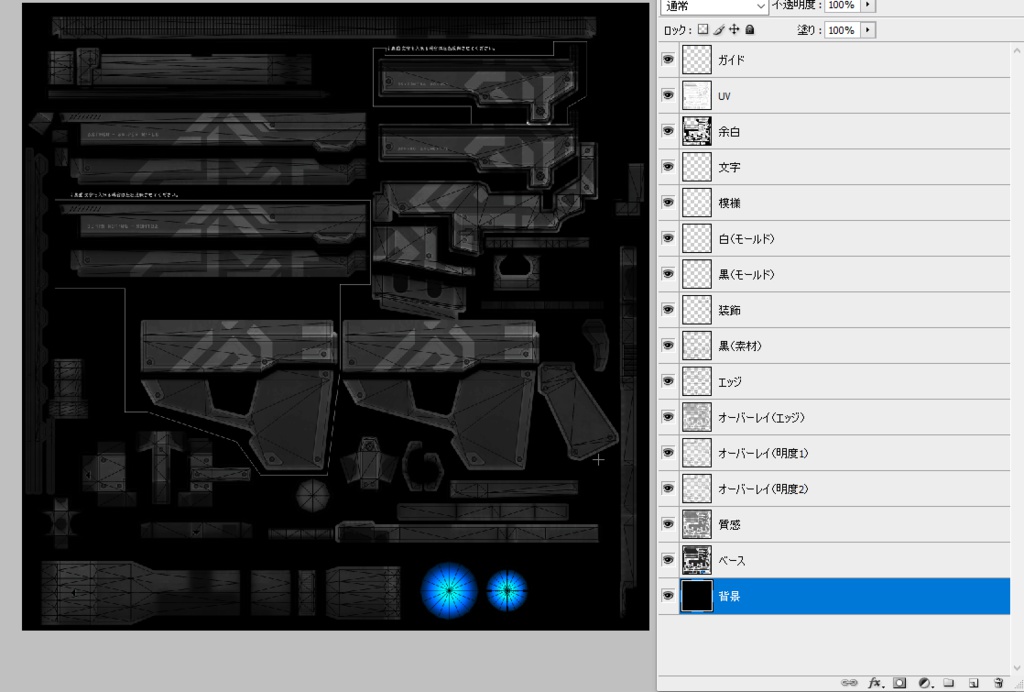Select the オーバーレイ(明度2) layer name
The image size is (1024, 692).
point(763,489)
